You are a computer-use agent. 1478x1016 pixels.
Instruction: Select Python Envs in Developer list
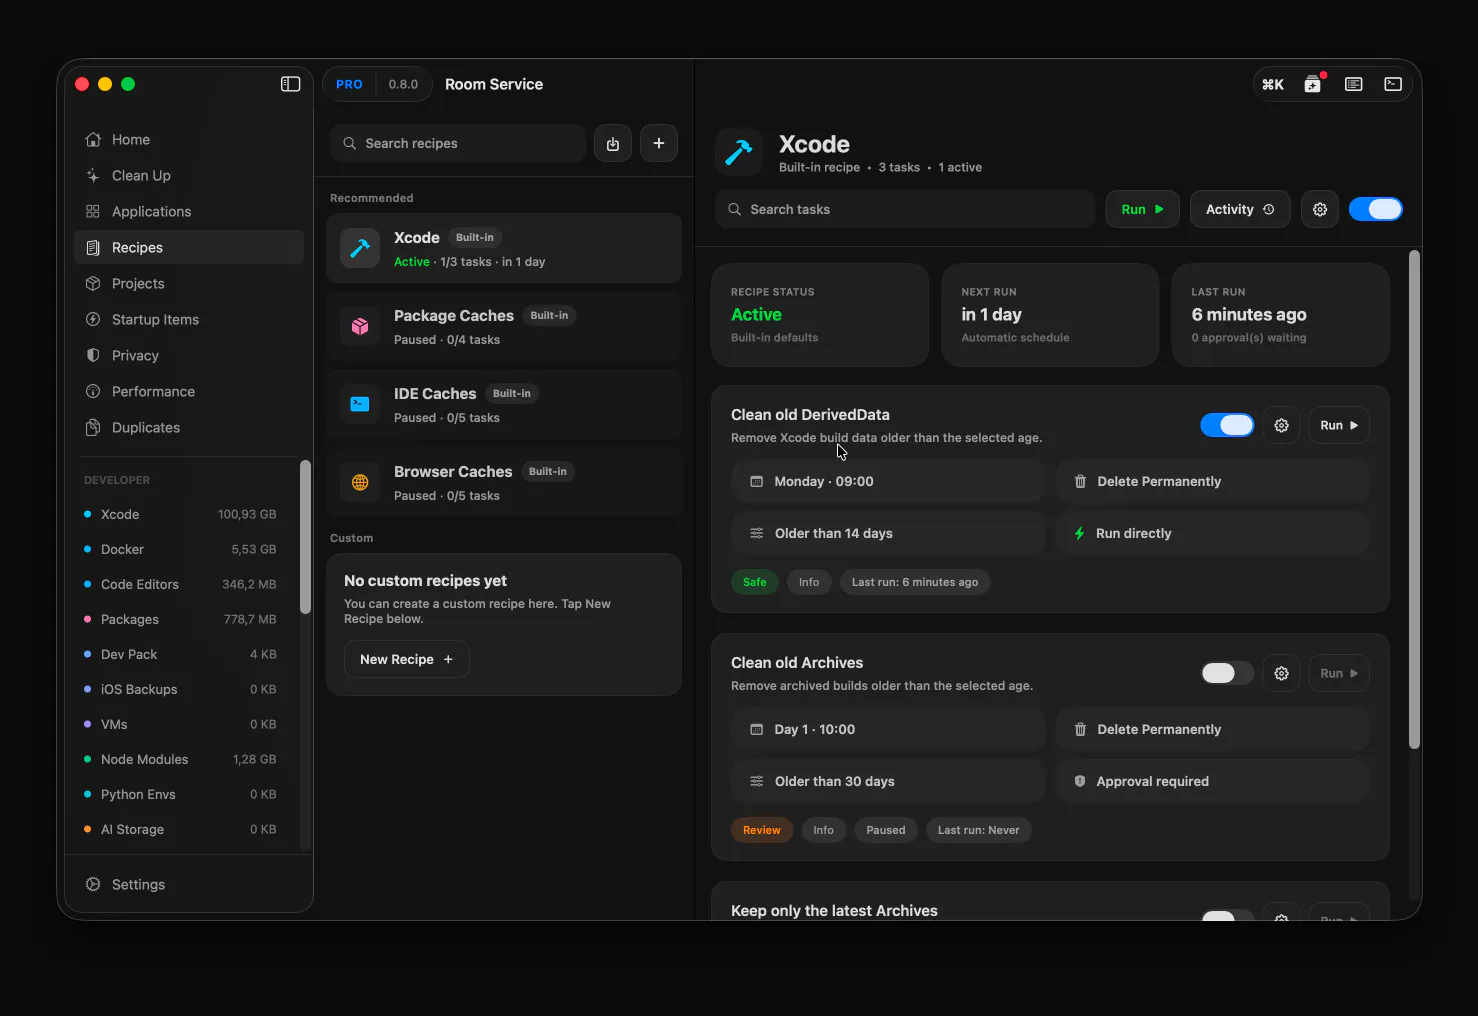coord(180,794)
